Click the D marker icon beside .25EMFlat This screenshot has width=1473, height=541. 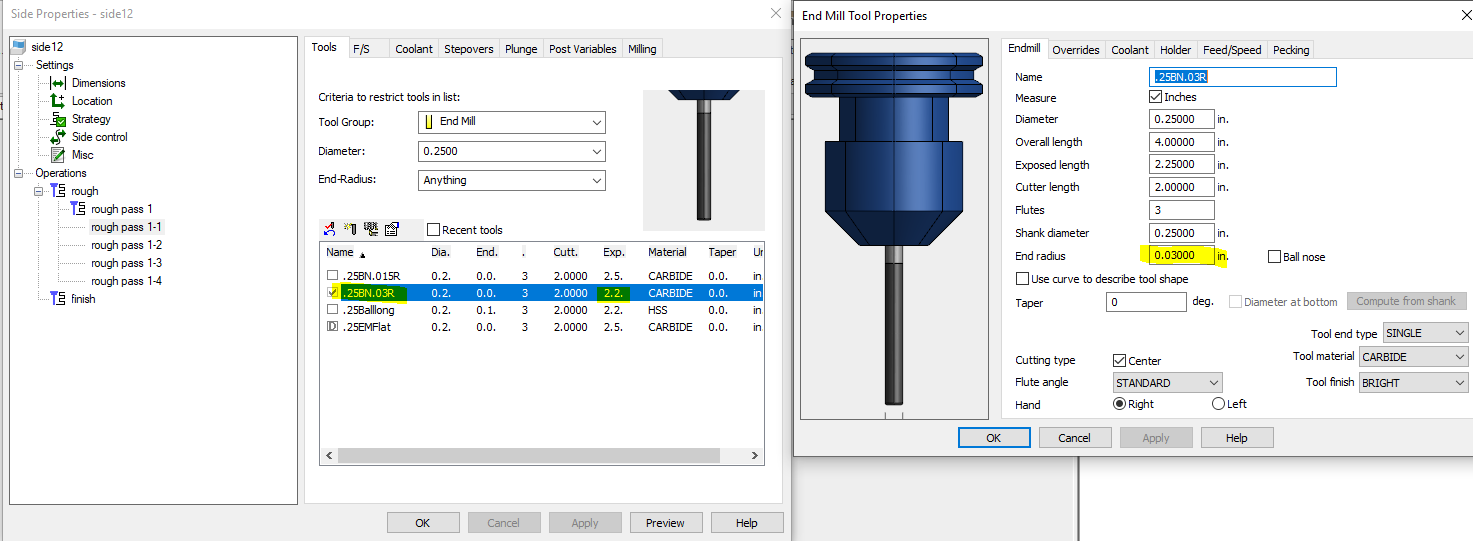332,327
